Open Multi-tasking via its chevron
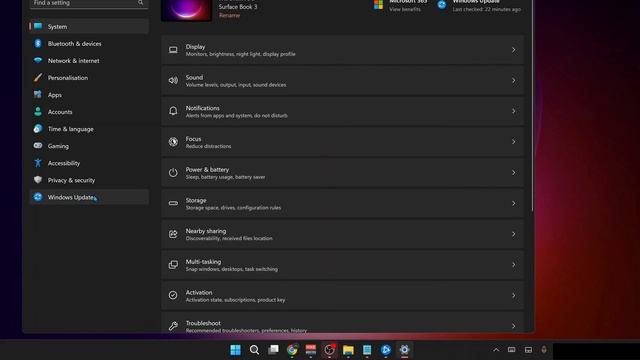 [513, 264]
